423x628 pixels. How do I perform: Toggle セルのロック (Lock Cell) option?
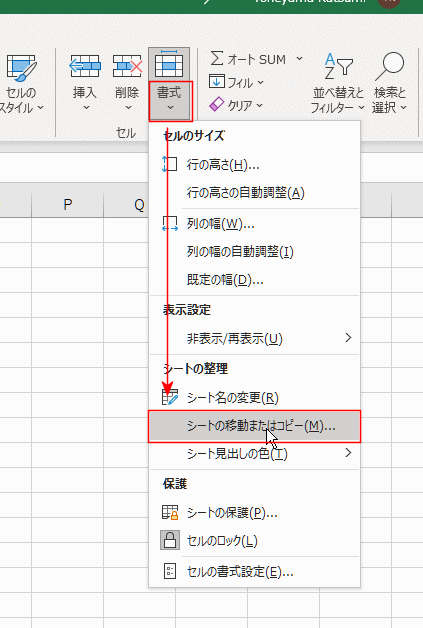click(x=255, y=541)
